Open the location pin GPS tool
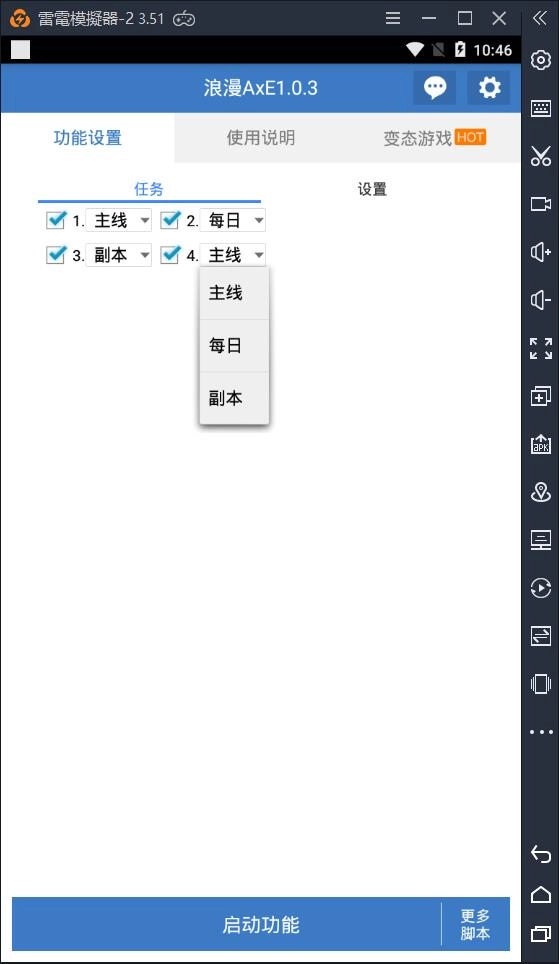Screen dimensions: 559x964 click(x=541, y=492)
